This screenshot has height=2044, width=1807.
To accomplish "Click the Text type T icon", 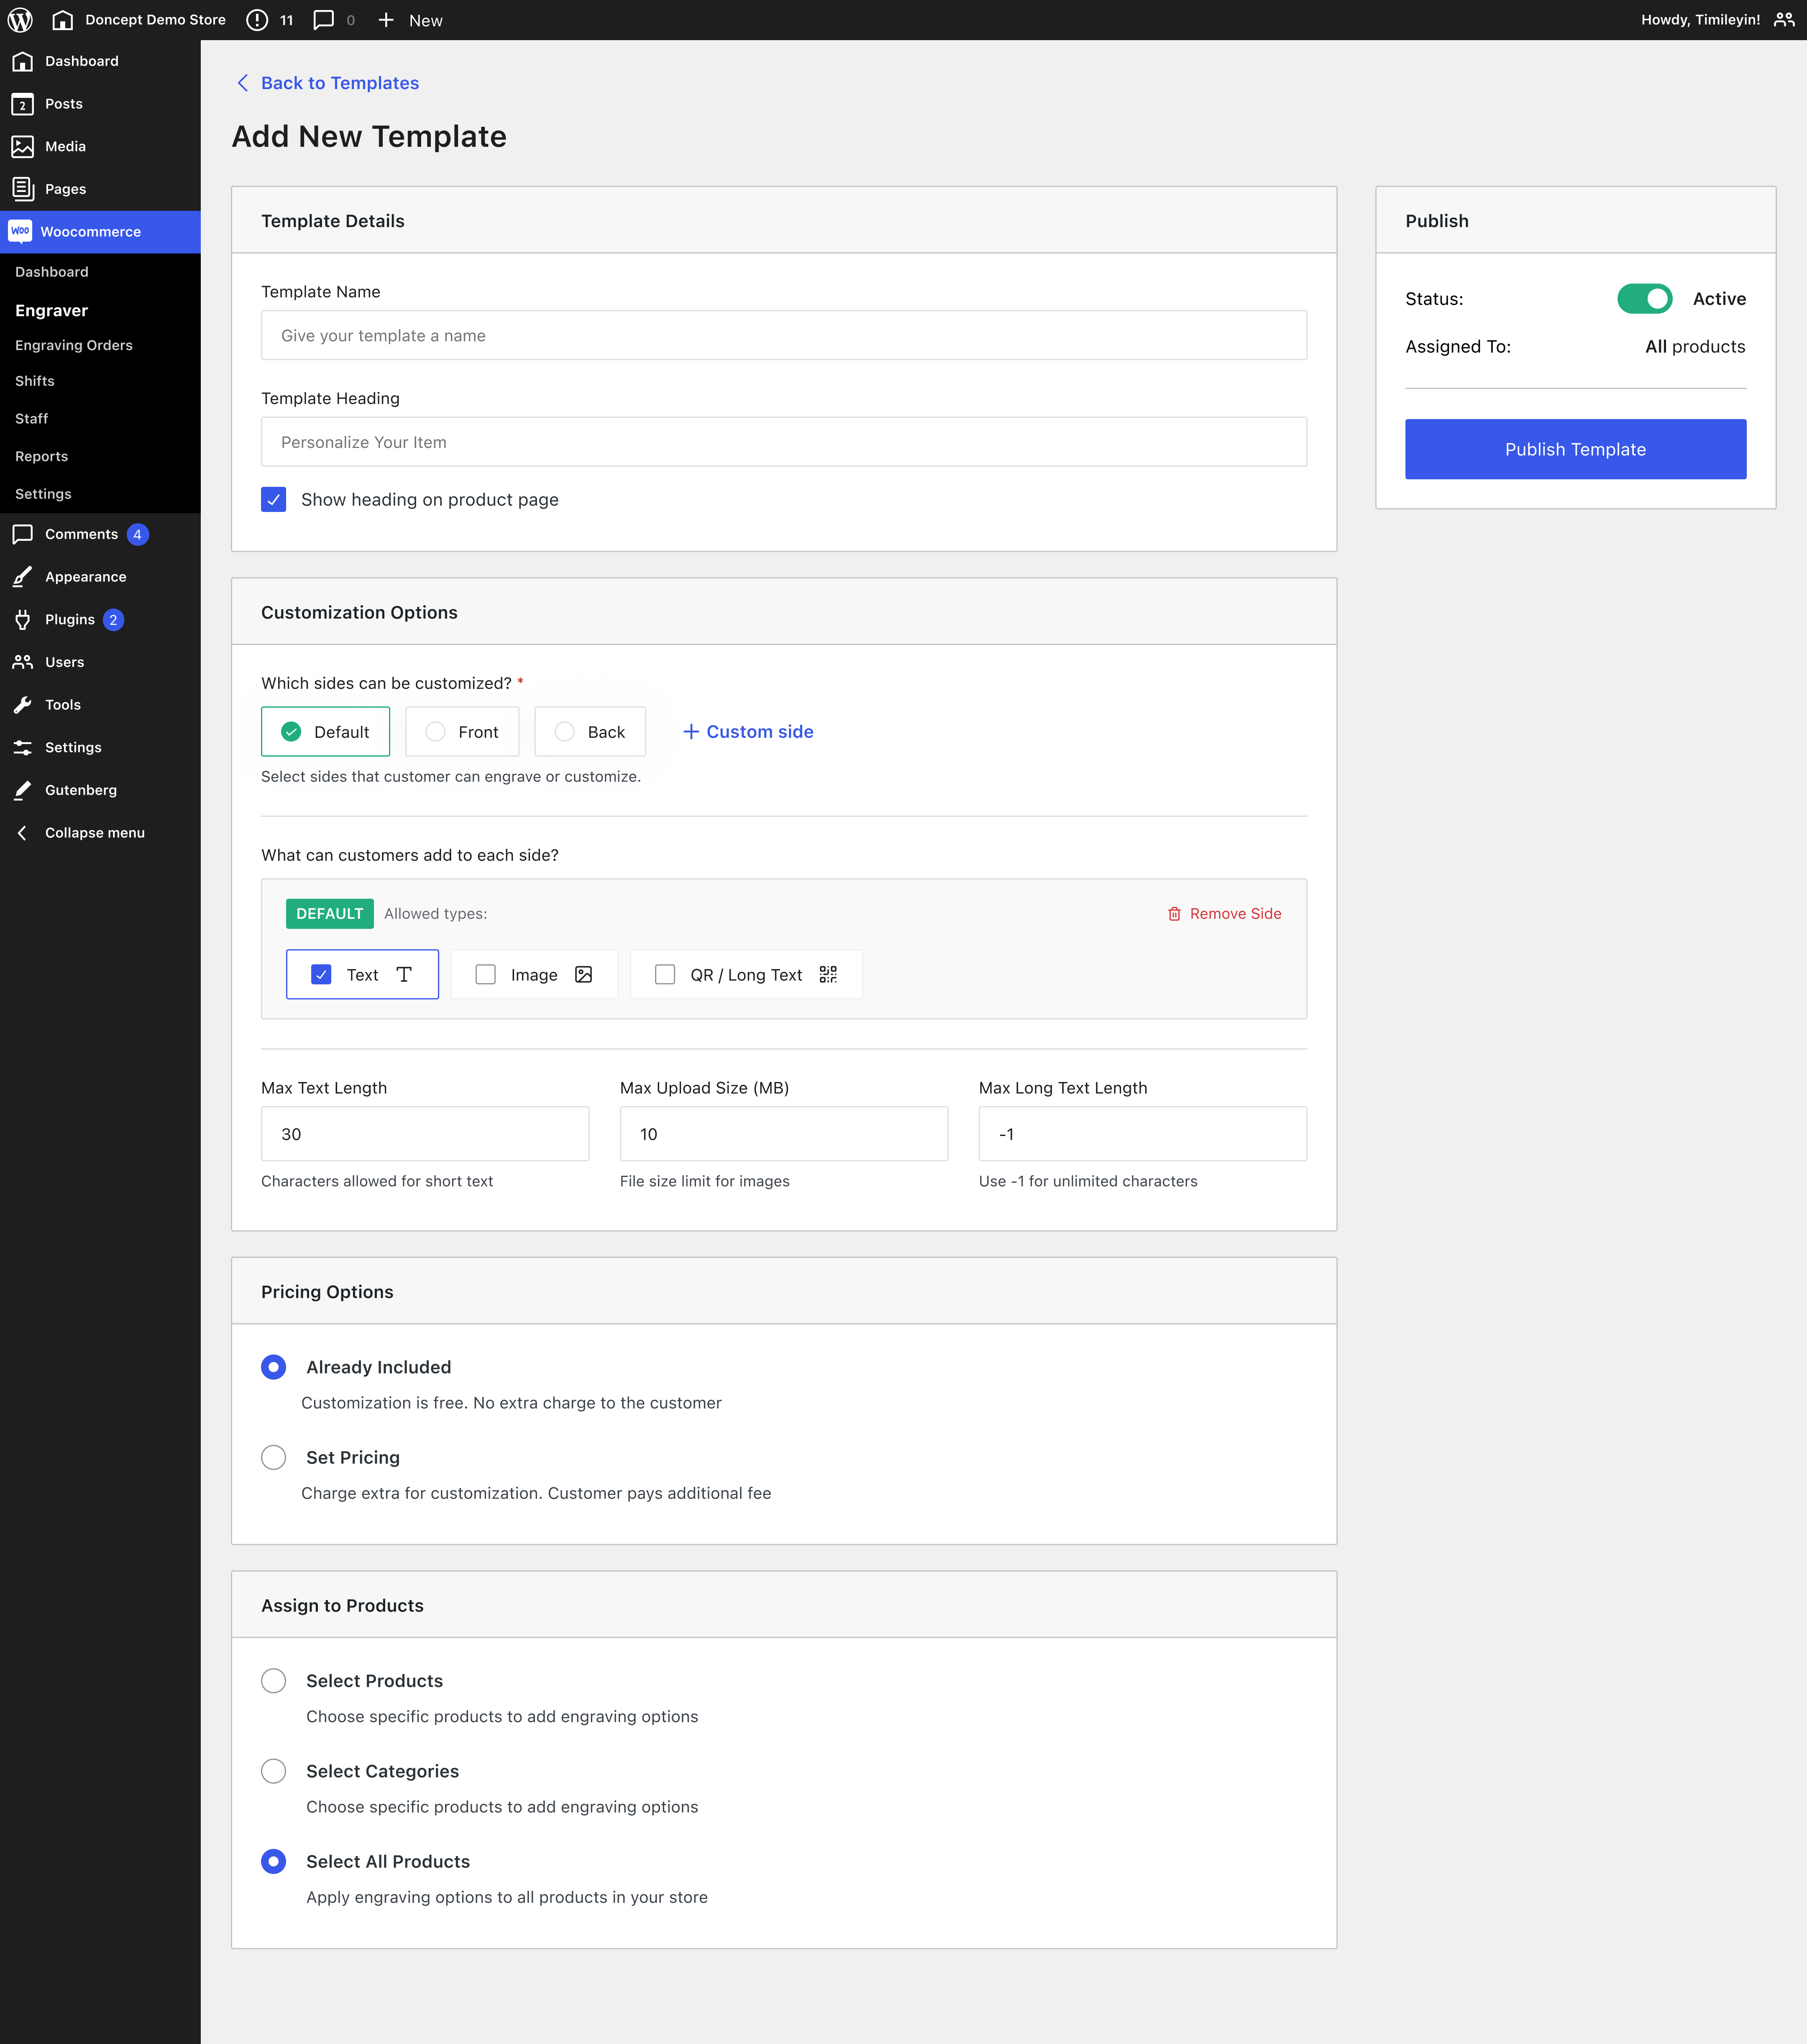I will [x=404, y=974].
